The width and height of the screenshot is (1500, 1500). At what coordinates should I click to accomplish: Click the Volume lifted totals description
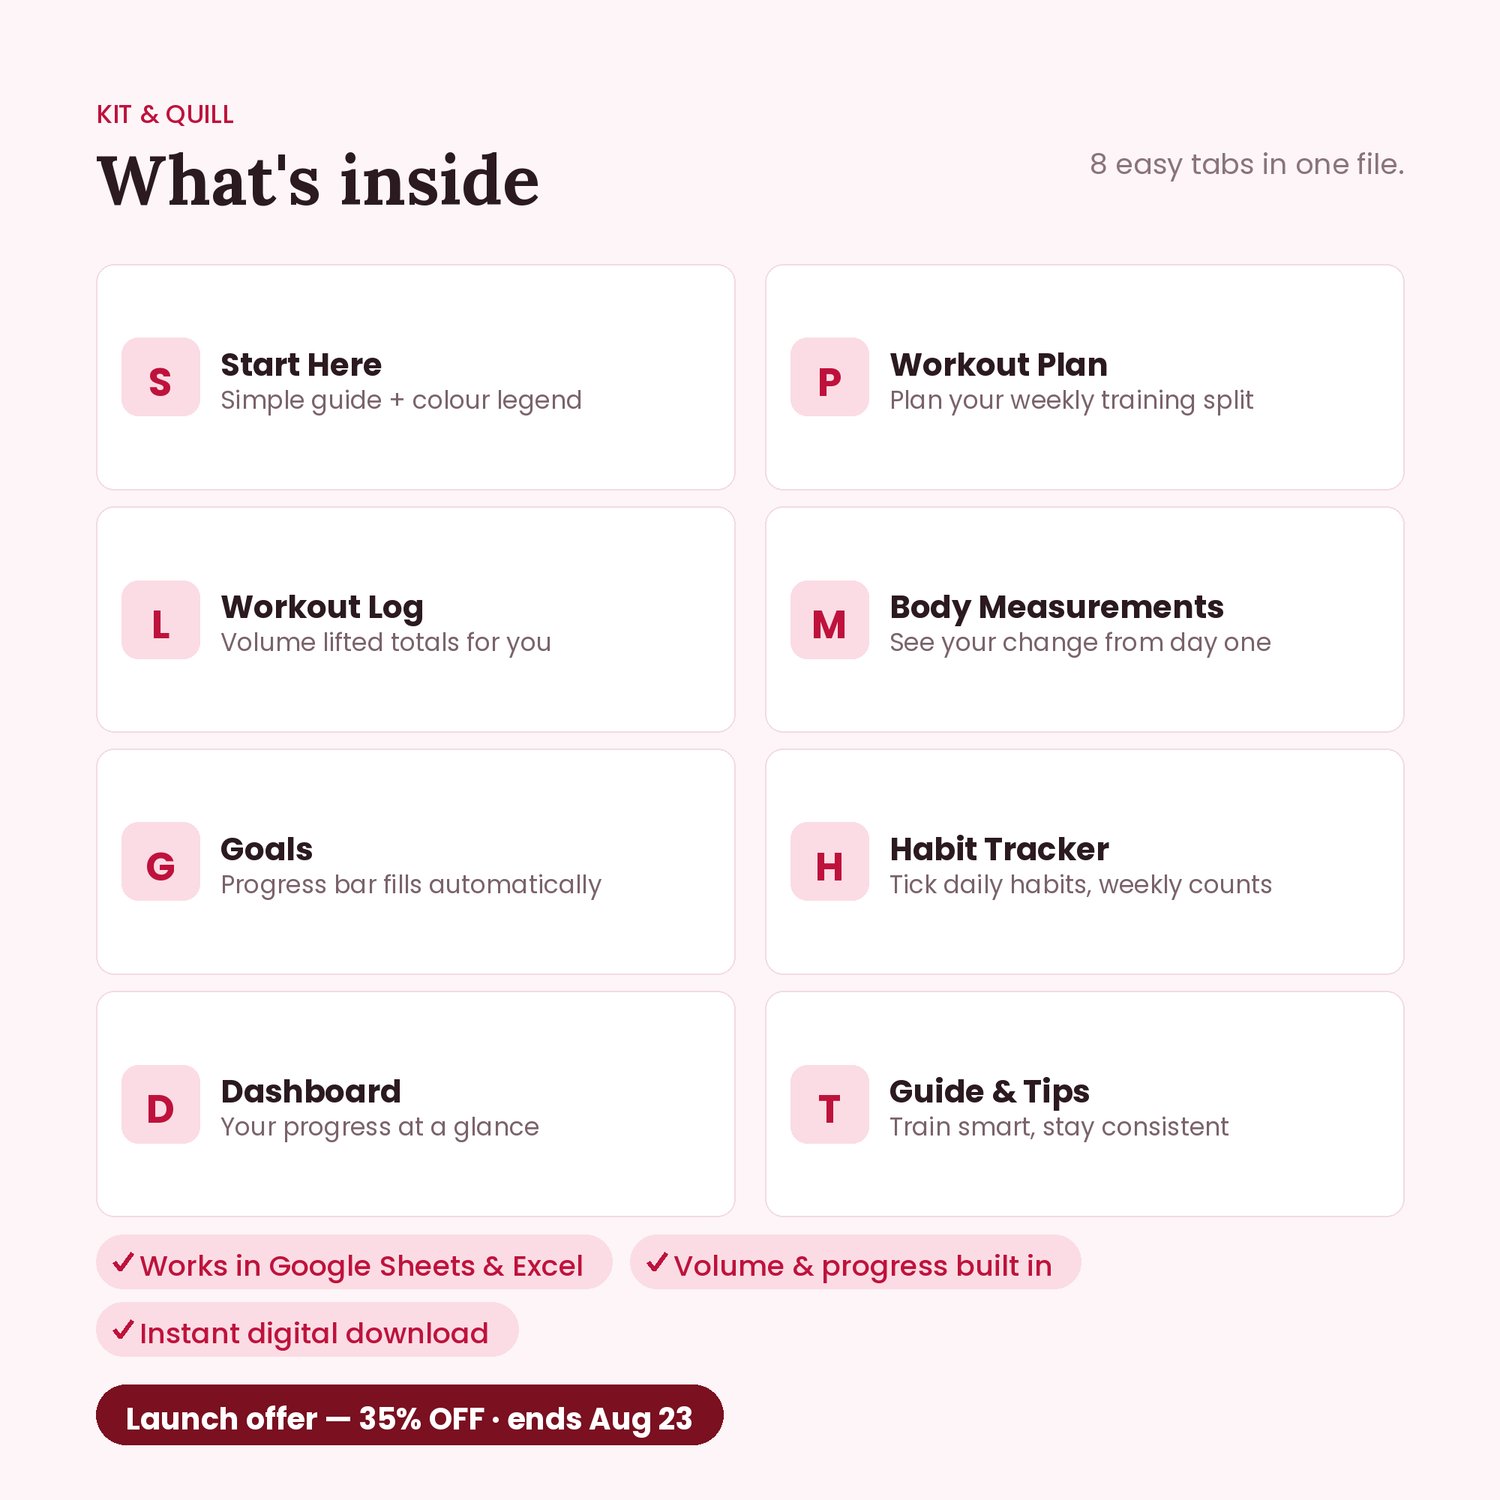click(x=386, y=642)
